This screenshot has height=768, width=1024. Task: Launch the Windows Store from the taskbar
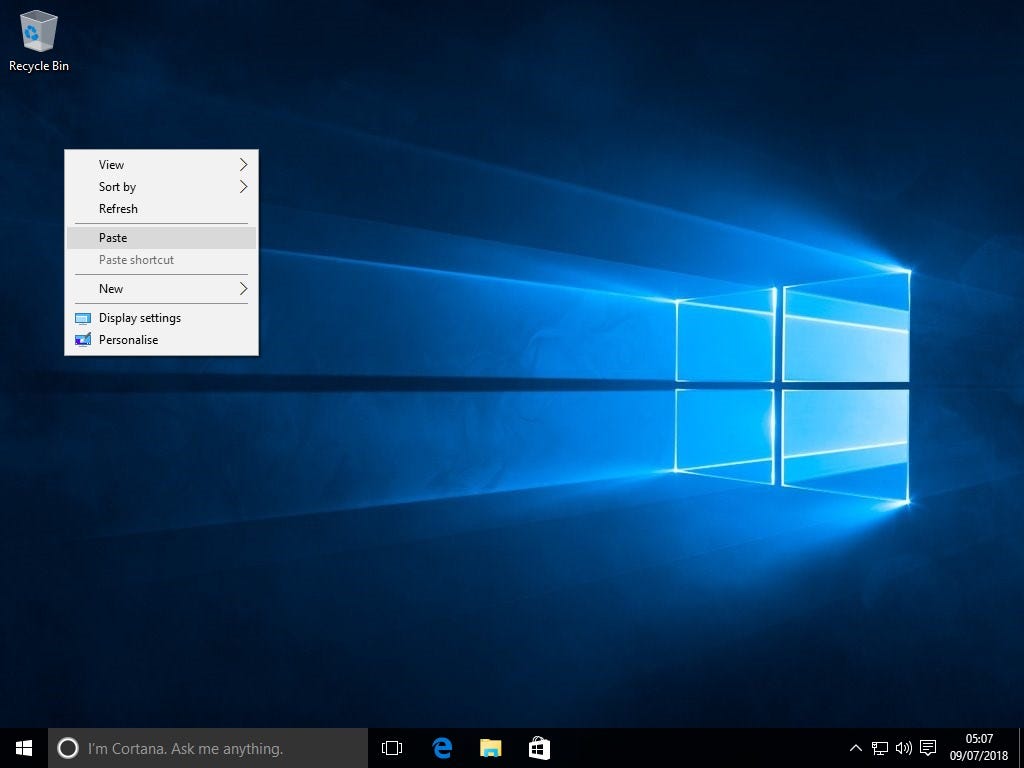point(539,748)
